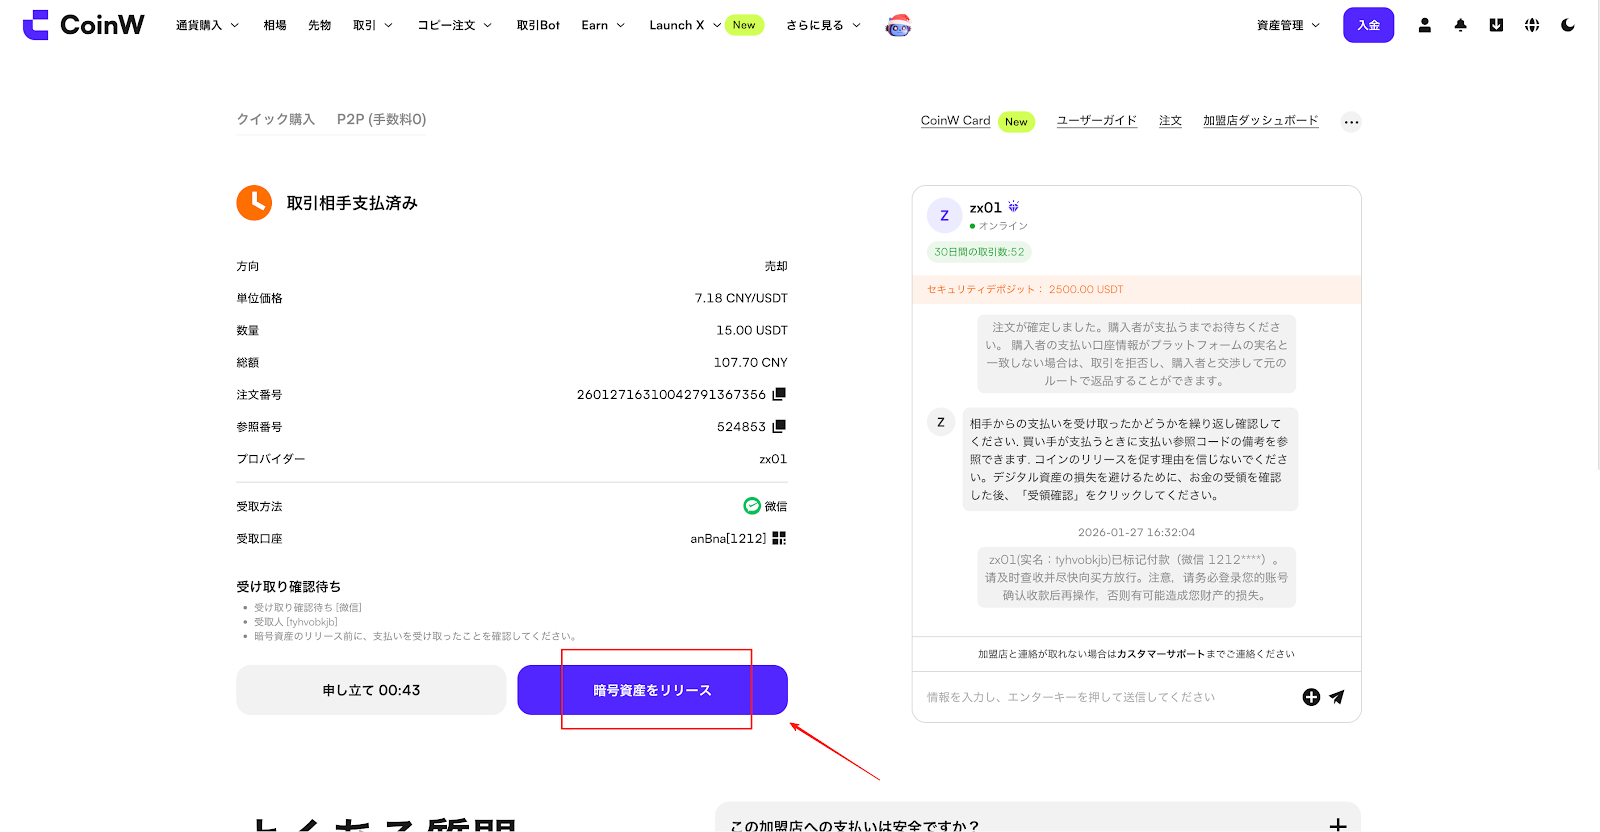Click the plus attachment icon in chat
1600x832 pixels.
[1311, 697]
